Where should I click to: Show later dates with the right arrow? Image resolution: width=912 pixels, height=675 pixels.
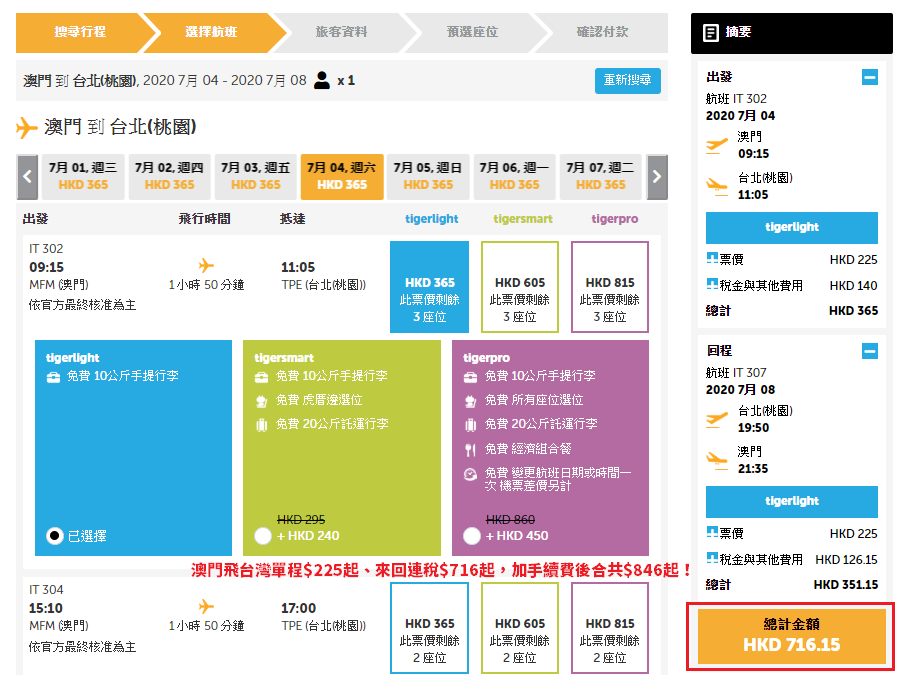[x=657, y=177]
